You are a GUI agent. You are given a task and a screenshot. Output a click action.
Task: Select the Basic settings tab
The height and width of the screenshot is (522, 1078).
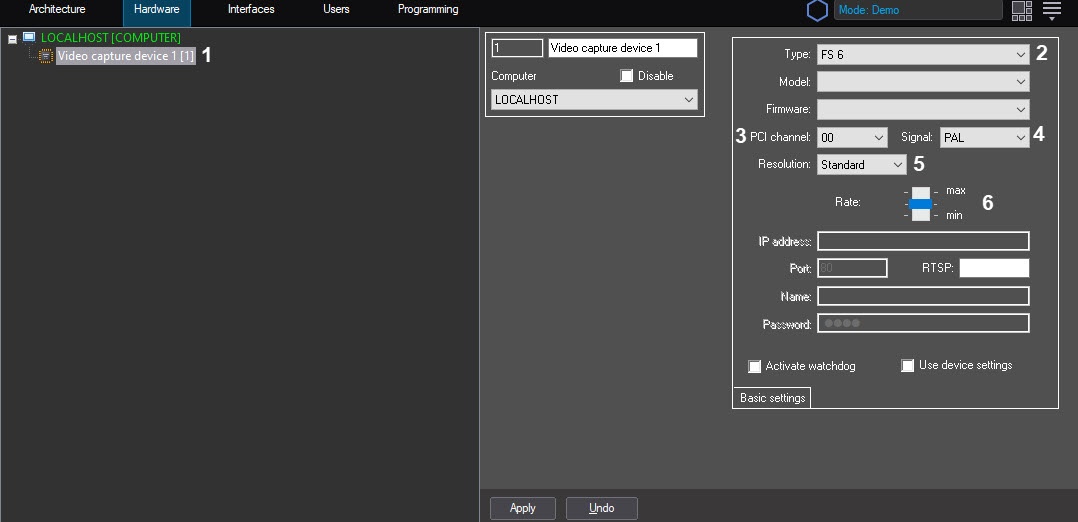click(x=772, y=398)
